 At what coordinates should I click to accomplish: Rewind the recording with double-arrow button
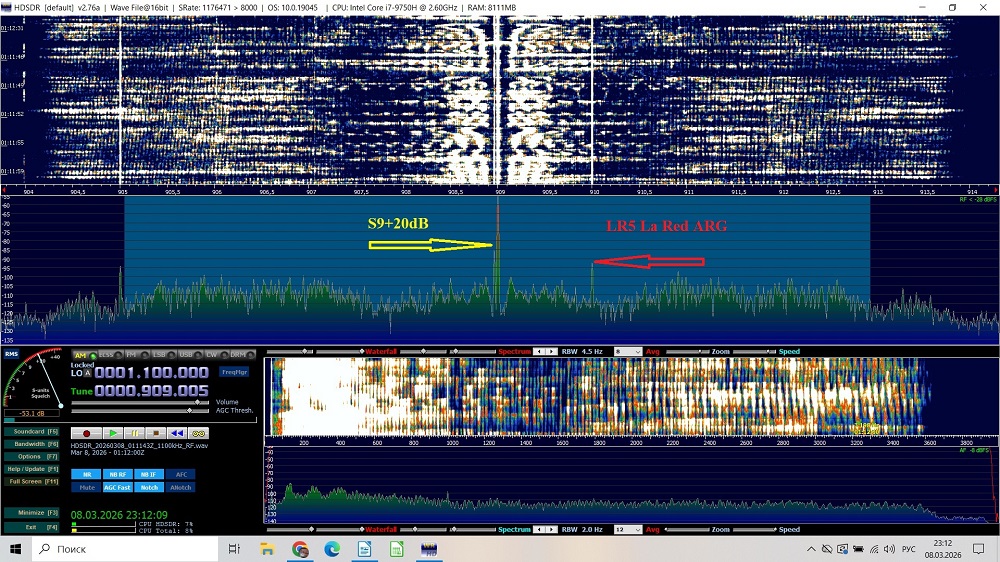(177, 432)
